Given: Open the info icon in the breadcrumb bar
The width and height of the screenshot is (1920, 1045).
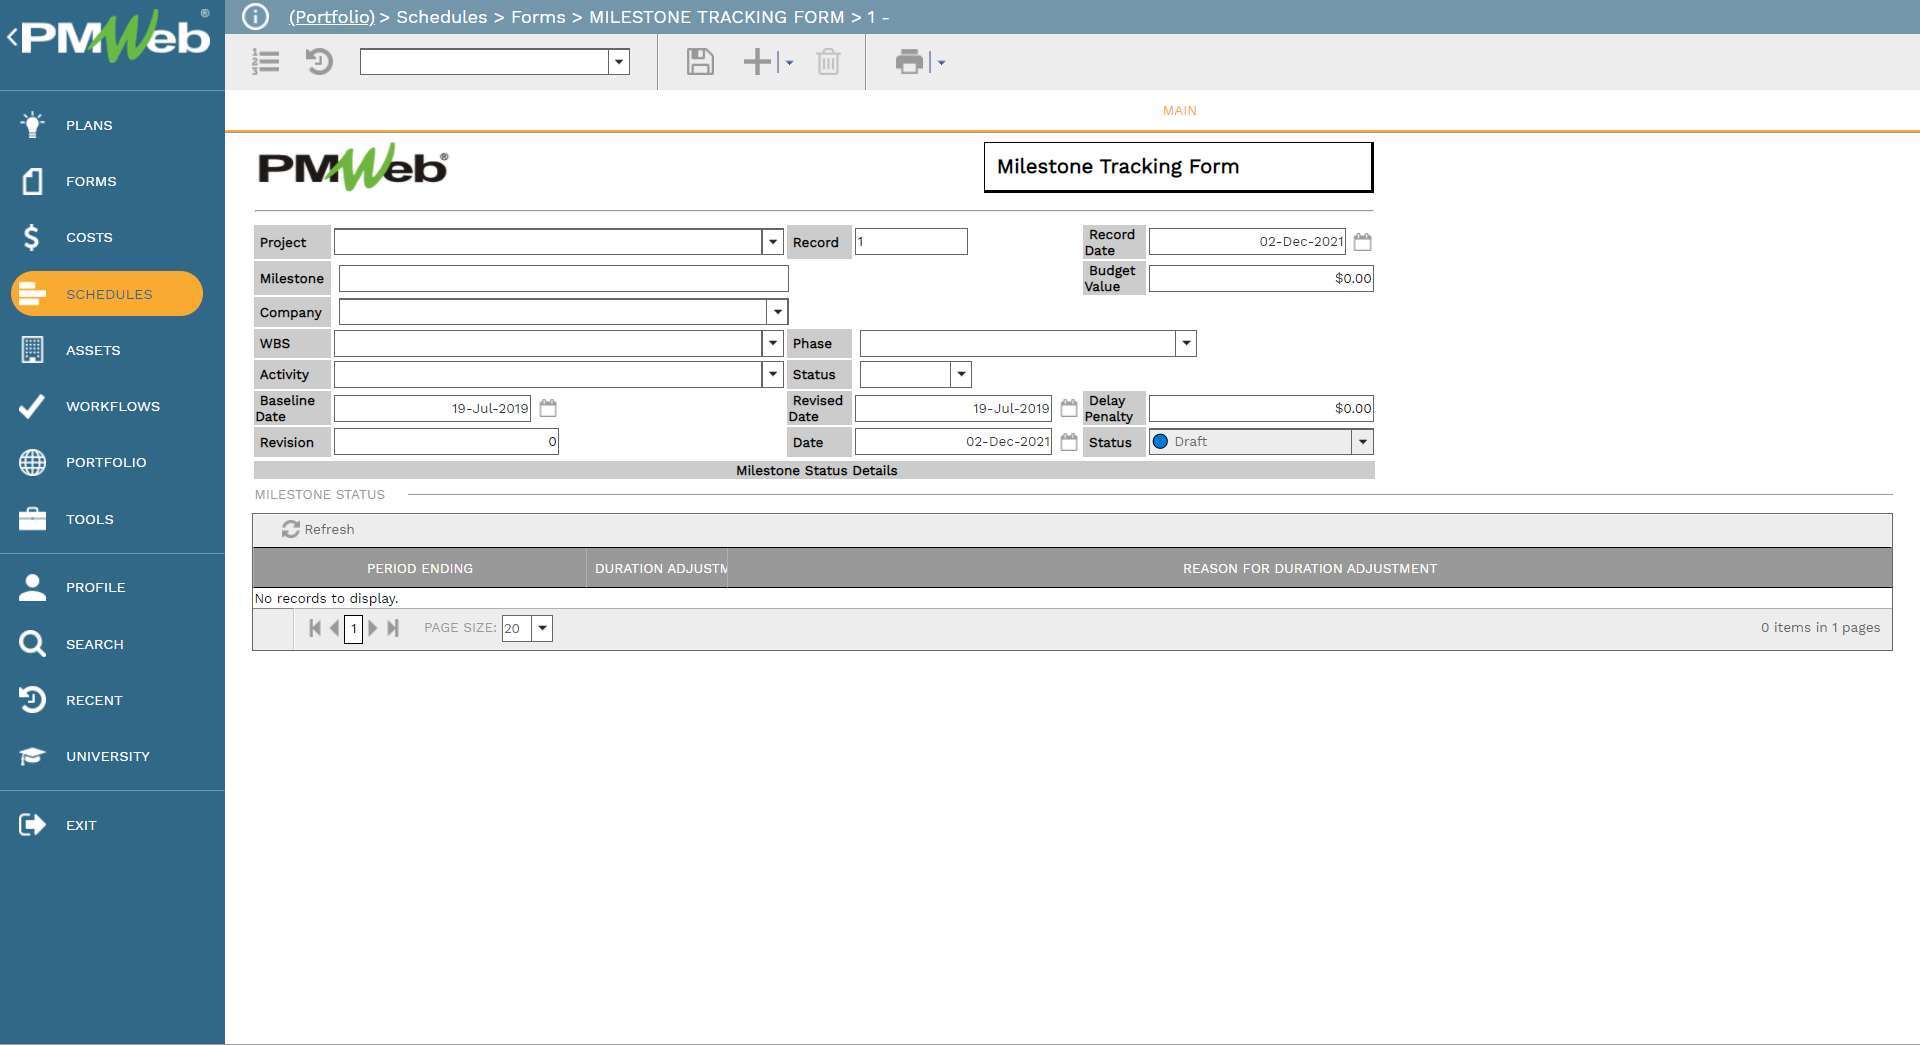Looking at the screenshot, I should 256,16.
